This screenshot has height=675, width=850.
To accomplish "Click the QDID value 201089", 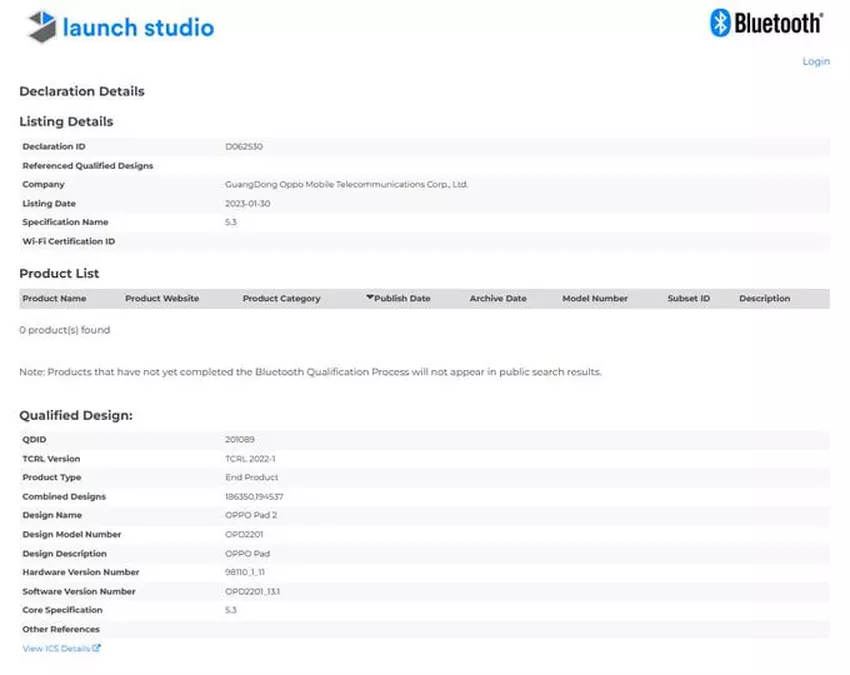I will coord(240,439).
